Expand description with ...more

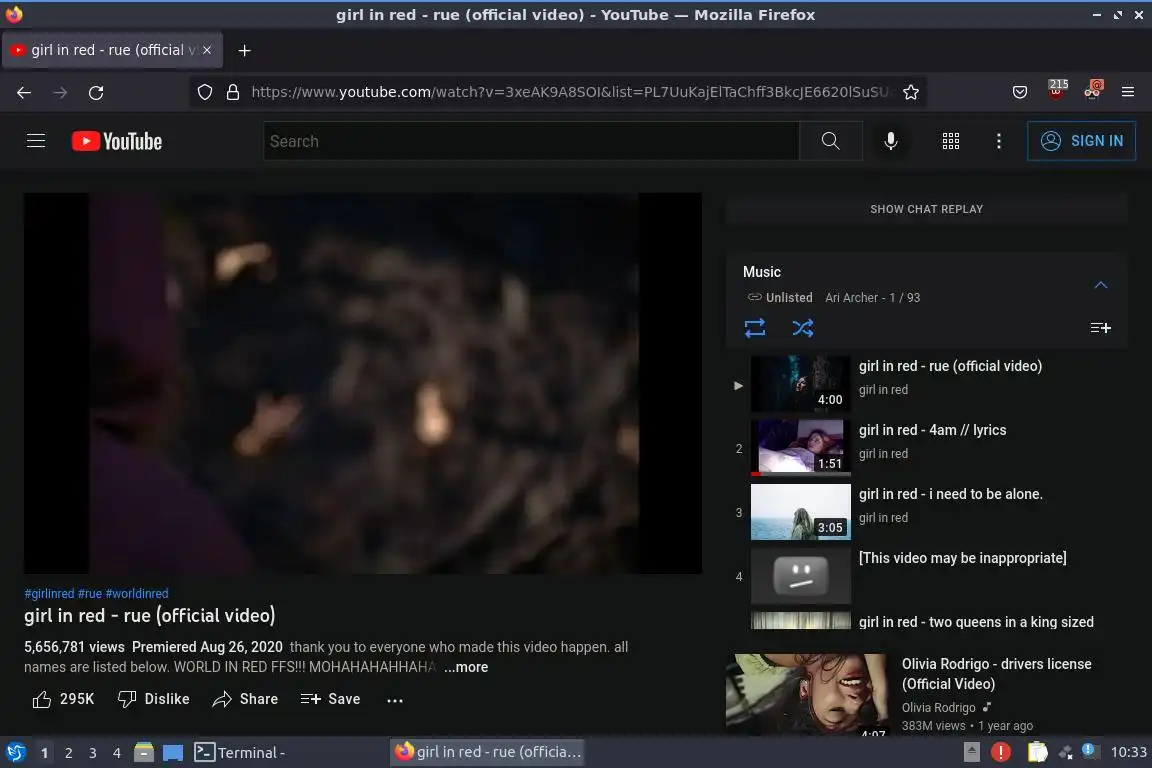466,667
